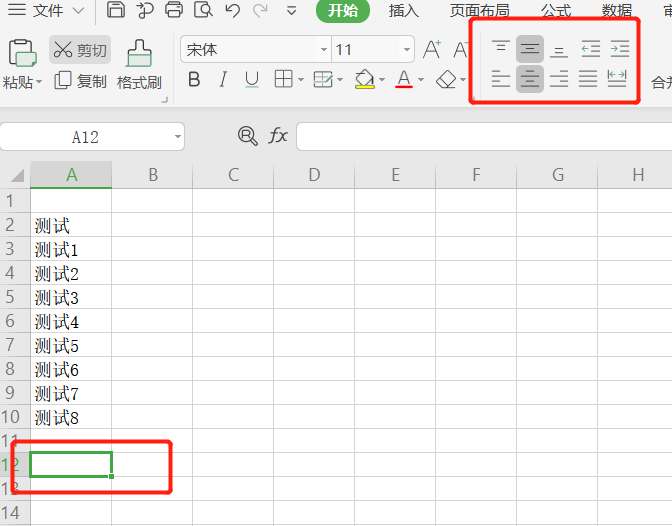
Task: Toggle middle vertical alignment
Action: (530, 49)
